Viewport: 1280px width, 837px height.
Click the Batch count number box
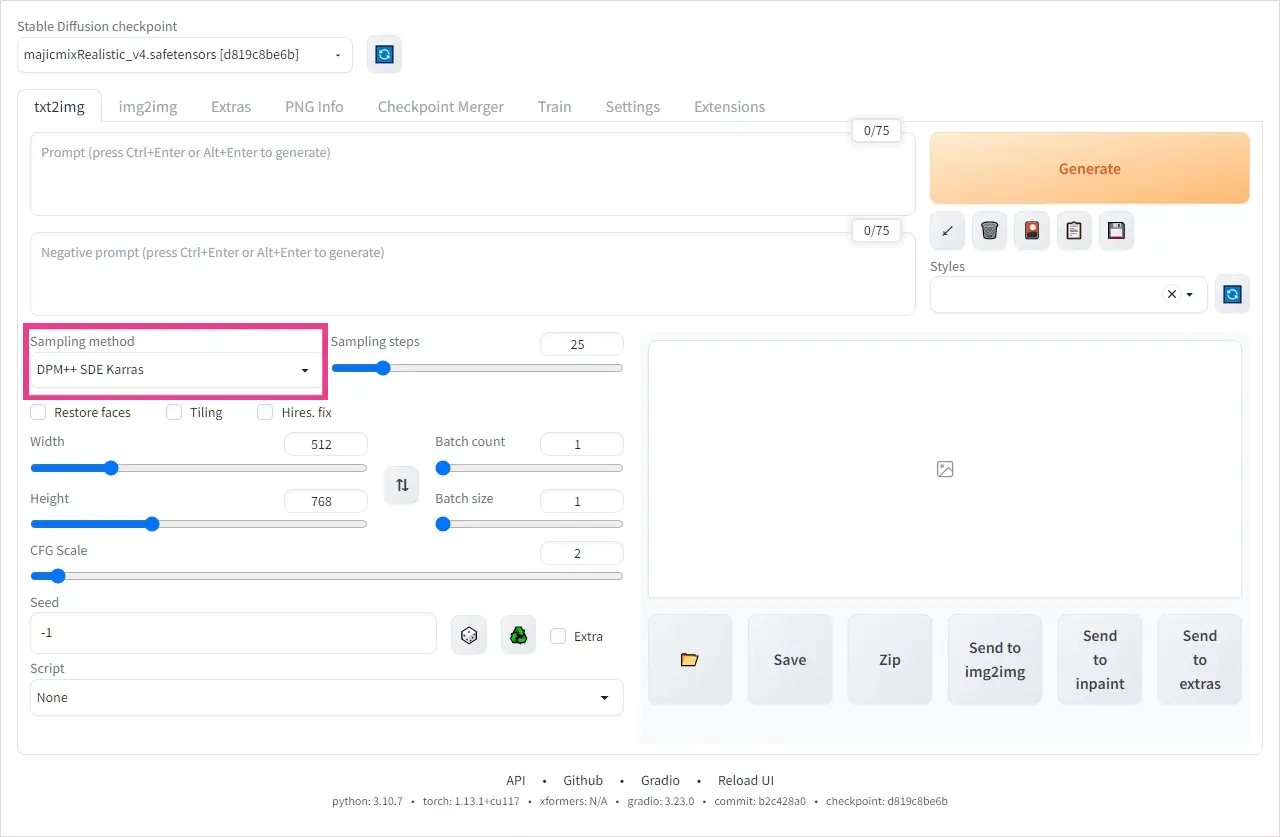tap(582, 444)
